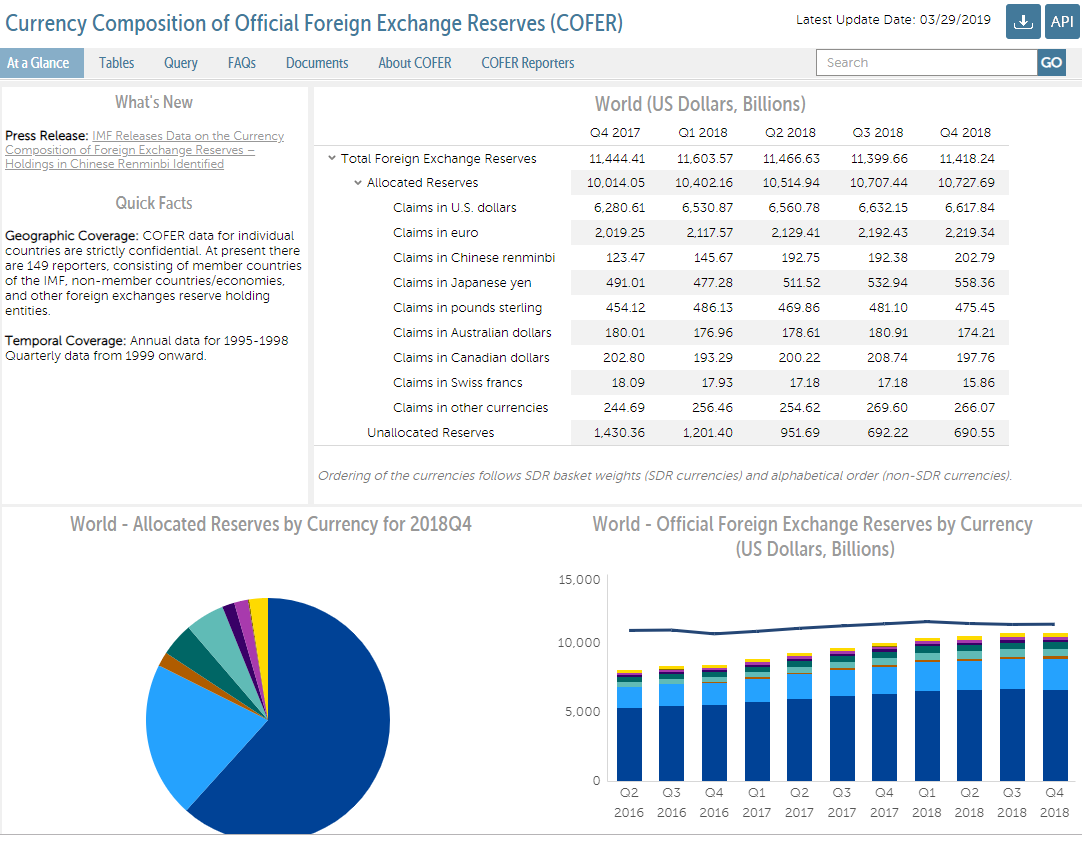
Task: Click the download data icon
Action: [1022, 22]
